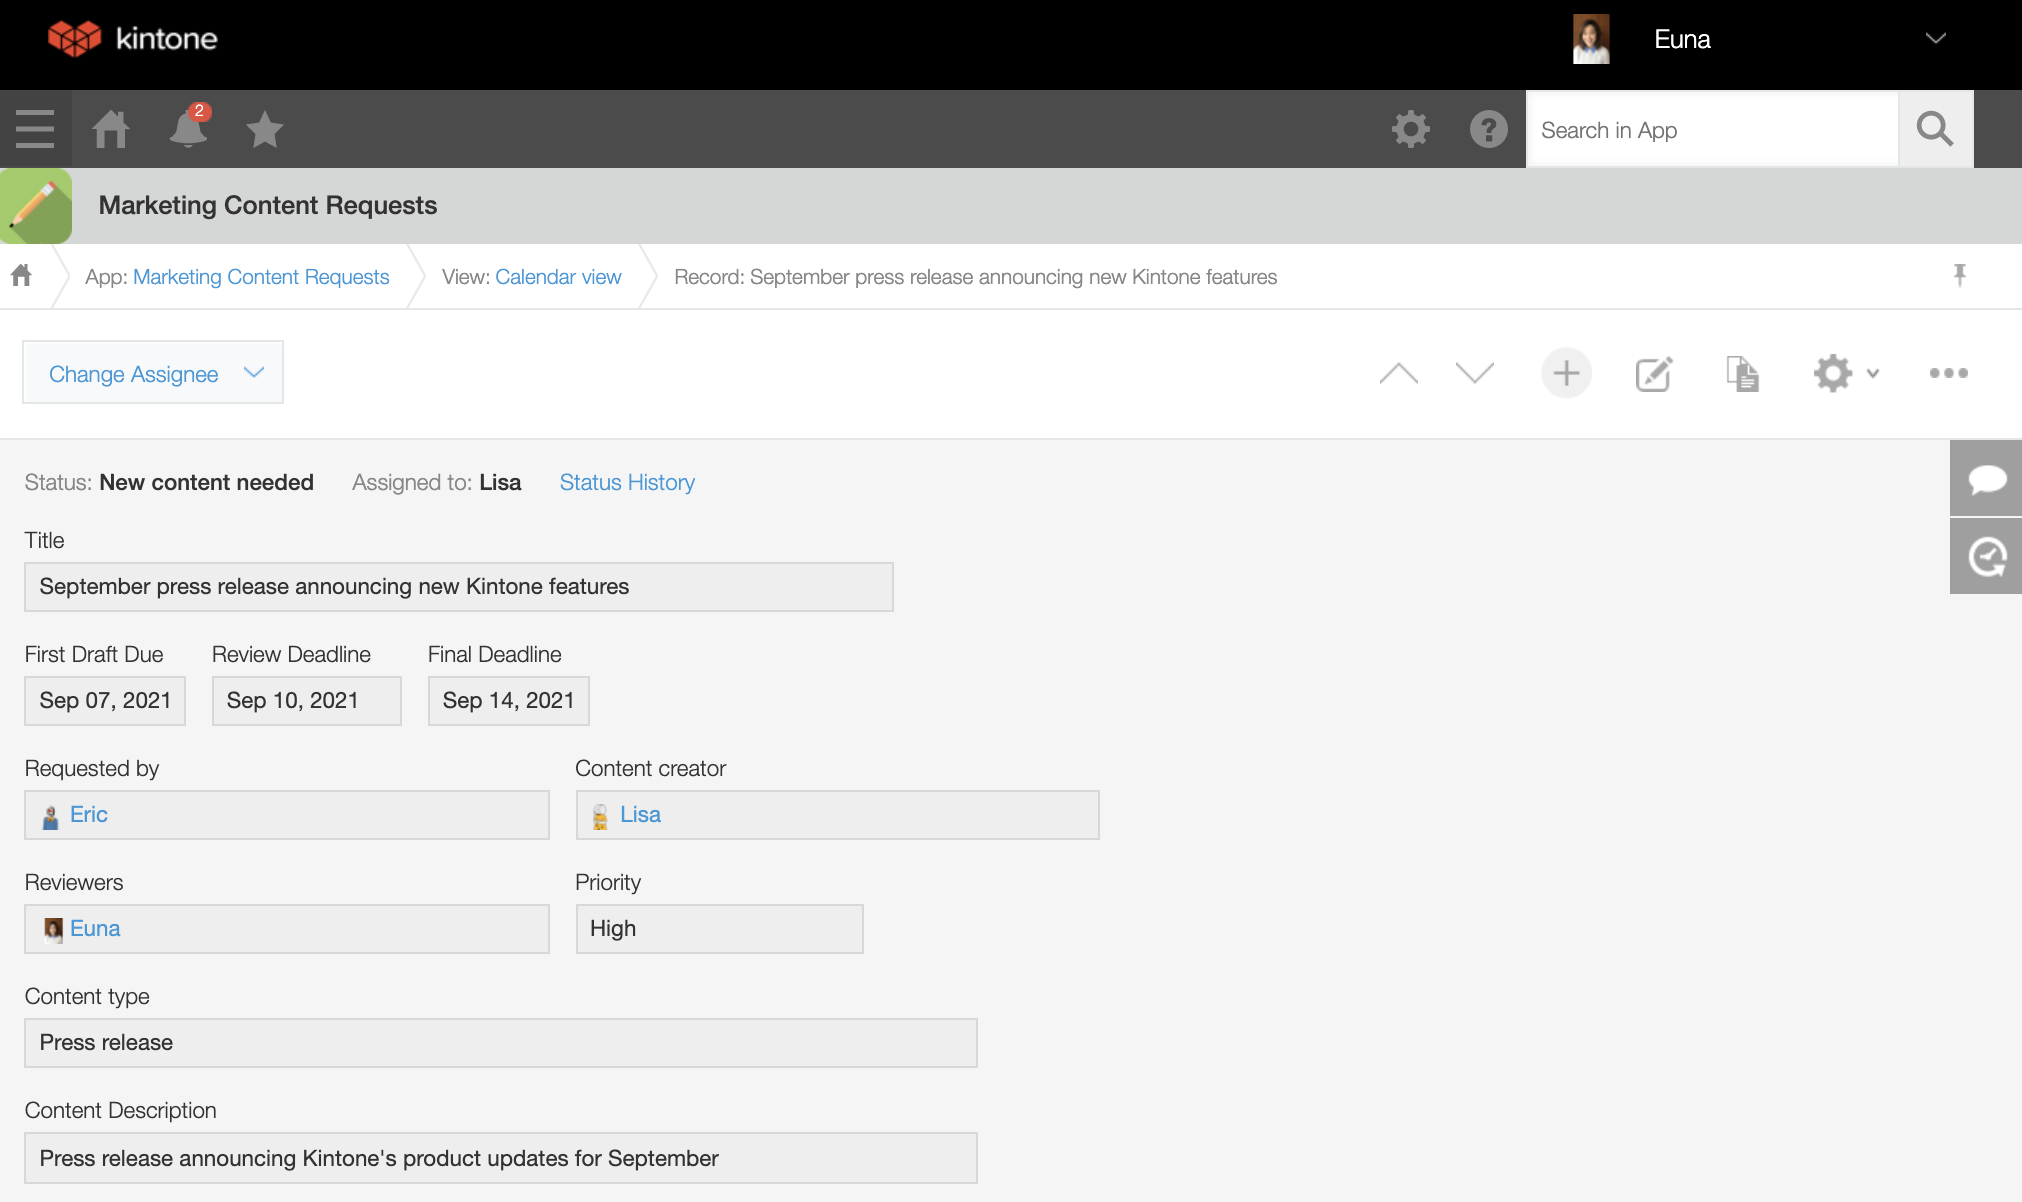The width and height of the screenshot is (2022, 1202).
Task: Open the hamburger menu icon
Action: point(35,129)
